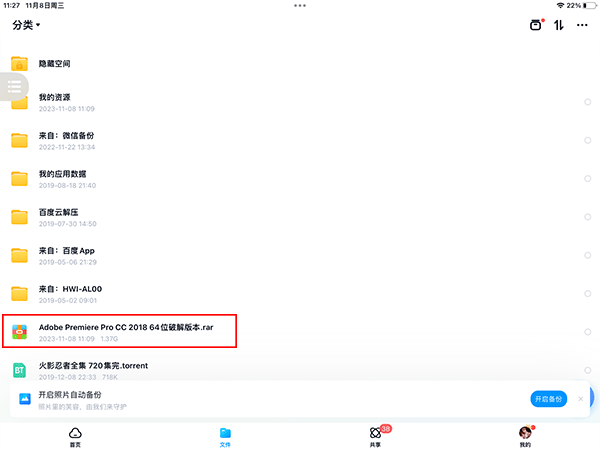The height and width of the screenshot is (450, 600).
Task: Select the circle checkbox for 我的资源
Action: coord(587,102)
